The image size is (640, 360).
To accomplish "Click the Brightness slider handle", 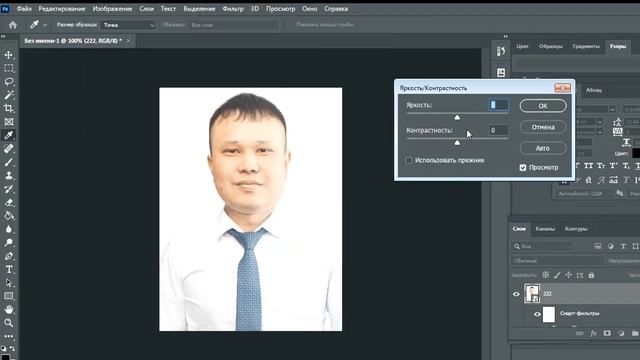I will [457, 117].
